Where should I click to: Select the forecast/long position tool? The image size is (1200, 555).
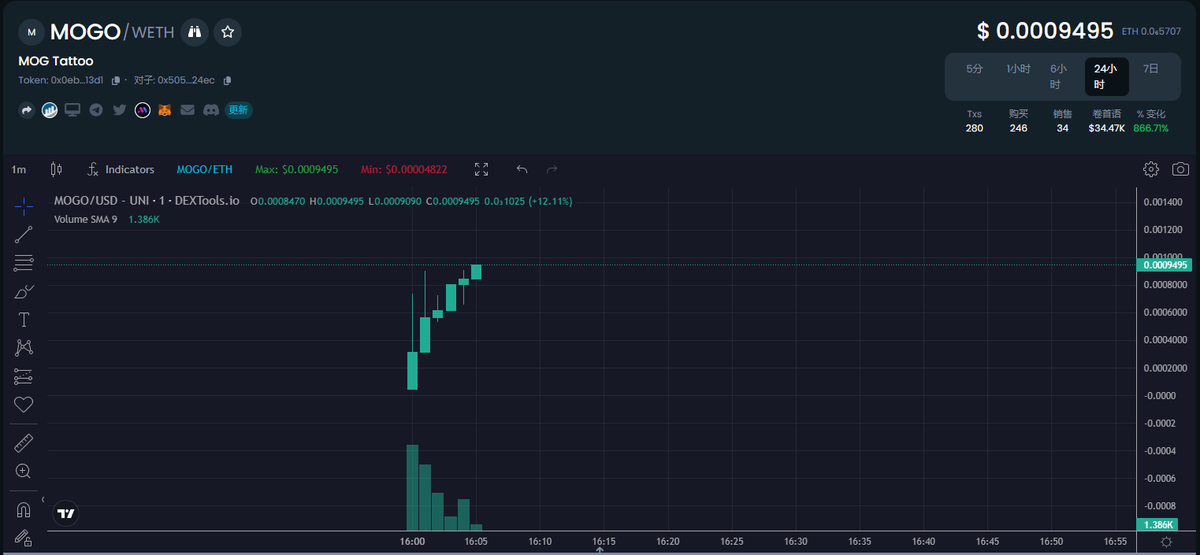pyautogui.click(x=24, y=377)
